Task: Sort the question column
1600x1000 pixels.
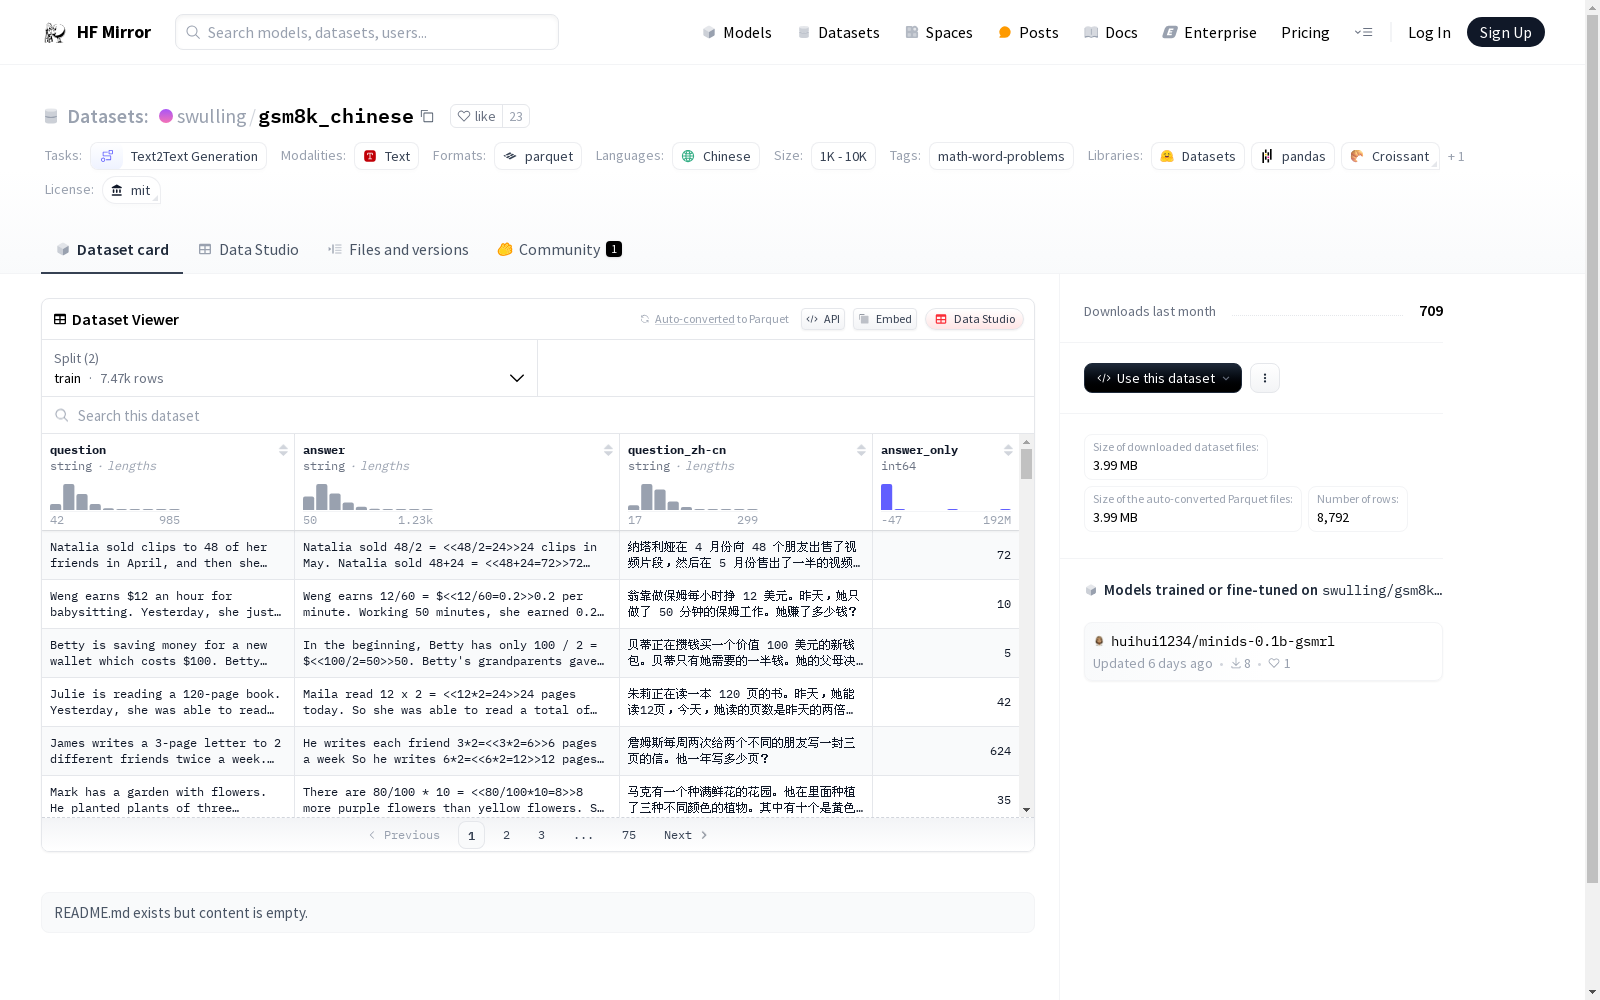Action: 283,450
